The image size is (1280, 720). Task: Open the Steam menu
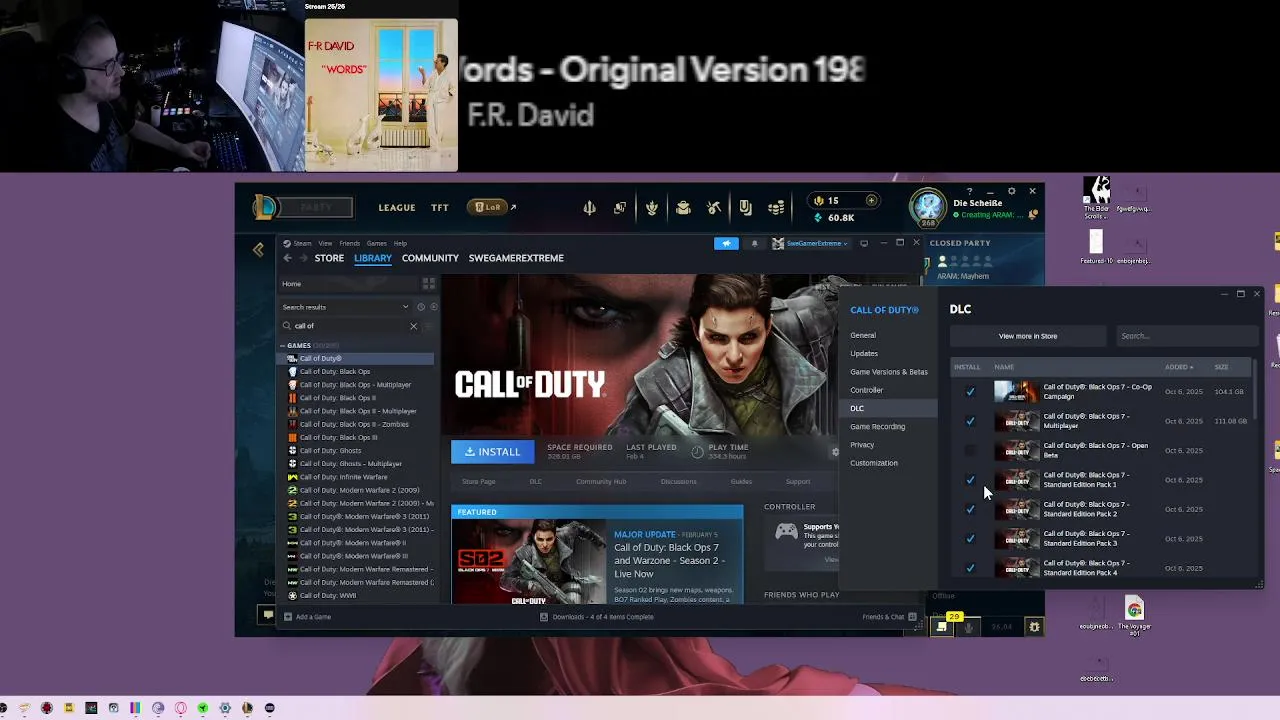click(x=301, y=243)
